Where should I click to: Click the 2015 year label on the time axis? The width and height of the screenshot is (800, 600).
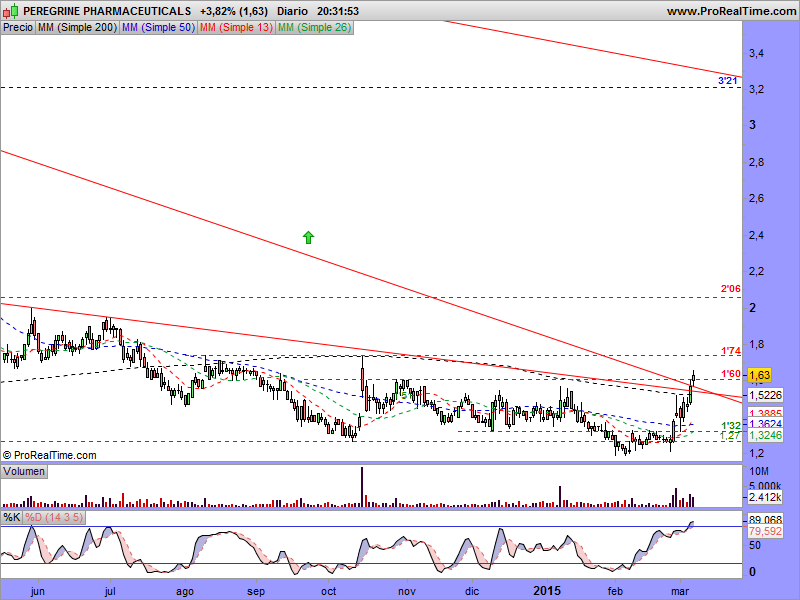click(547, 591)
